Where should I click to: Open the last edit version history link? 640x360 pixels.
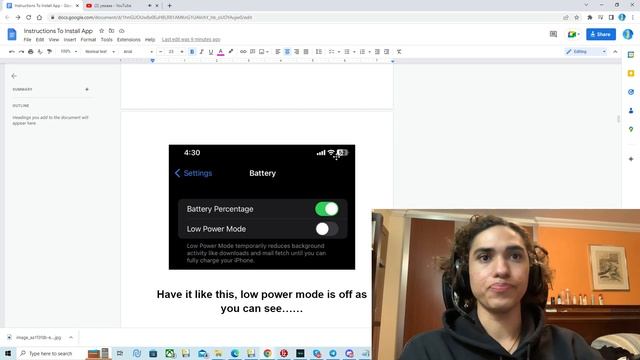point(191,40)
